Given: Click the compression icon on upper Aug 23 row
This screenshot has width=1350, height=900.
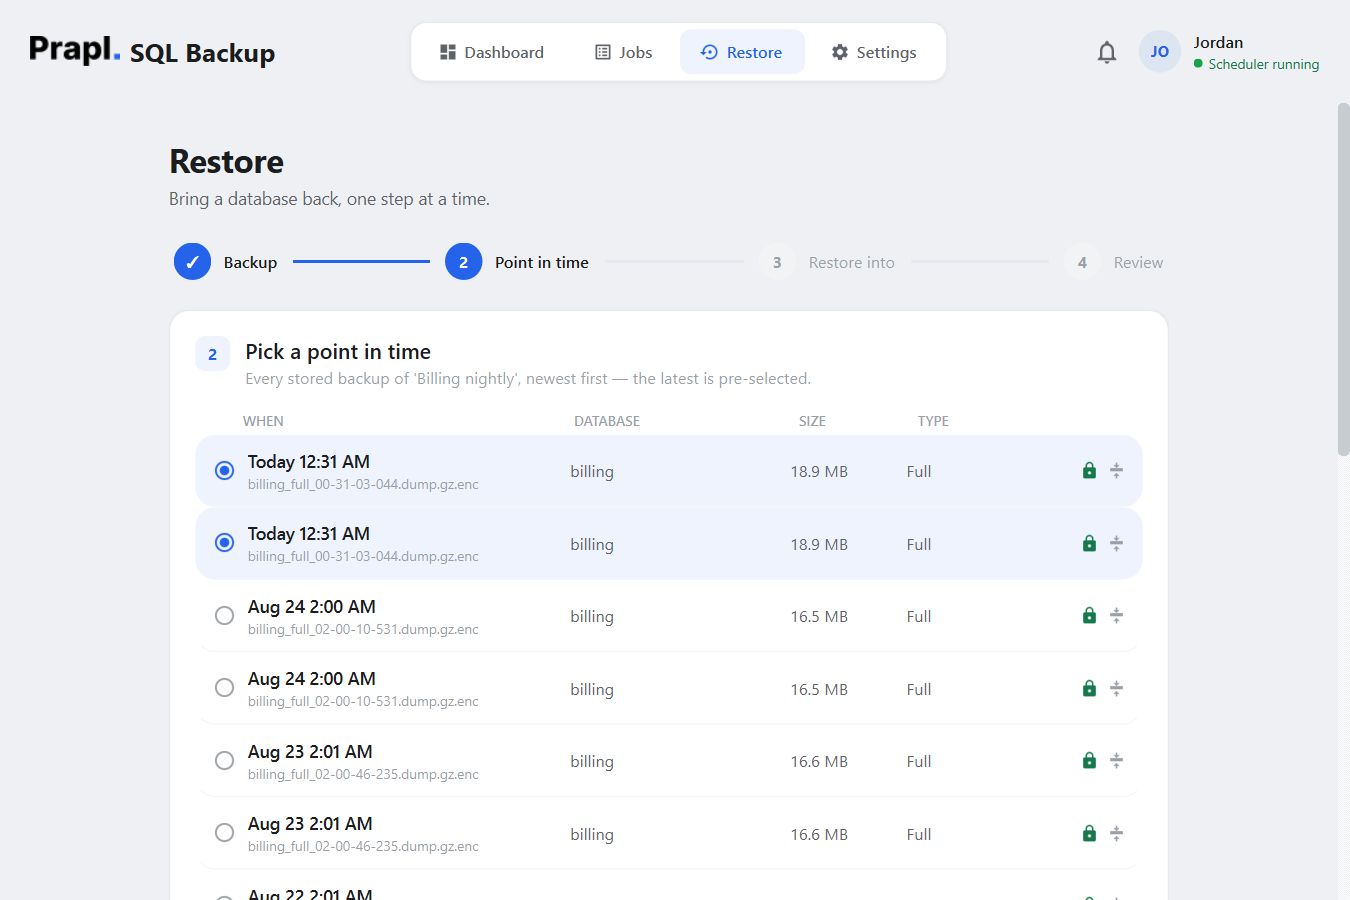Looking at the screenshot, I should (x=1116, y=761).
